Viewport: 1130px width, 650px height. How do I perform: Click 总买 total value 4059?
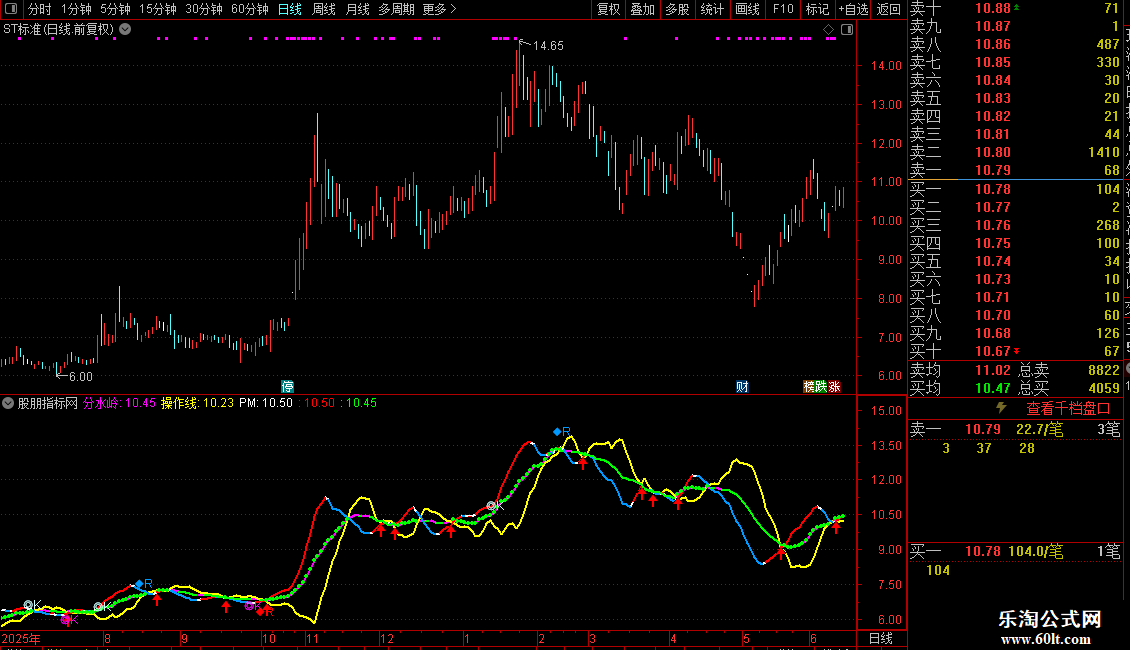click(x=1103, y=388)
